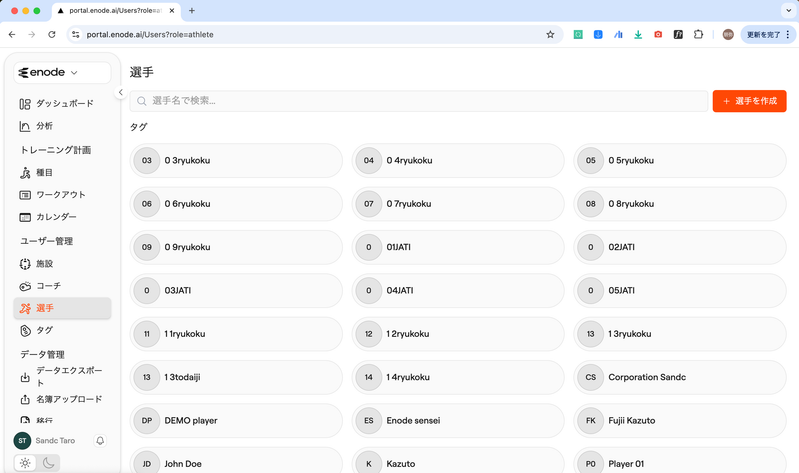Reload the page with refresh icon
799x473 pixels.
point(51,35)
